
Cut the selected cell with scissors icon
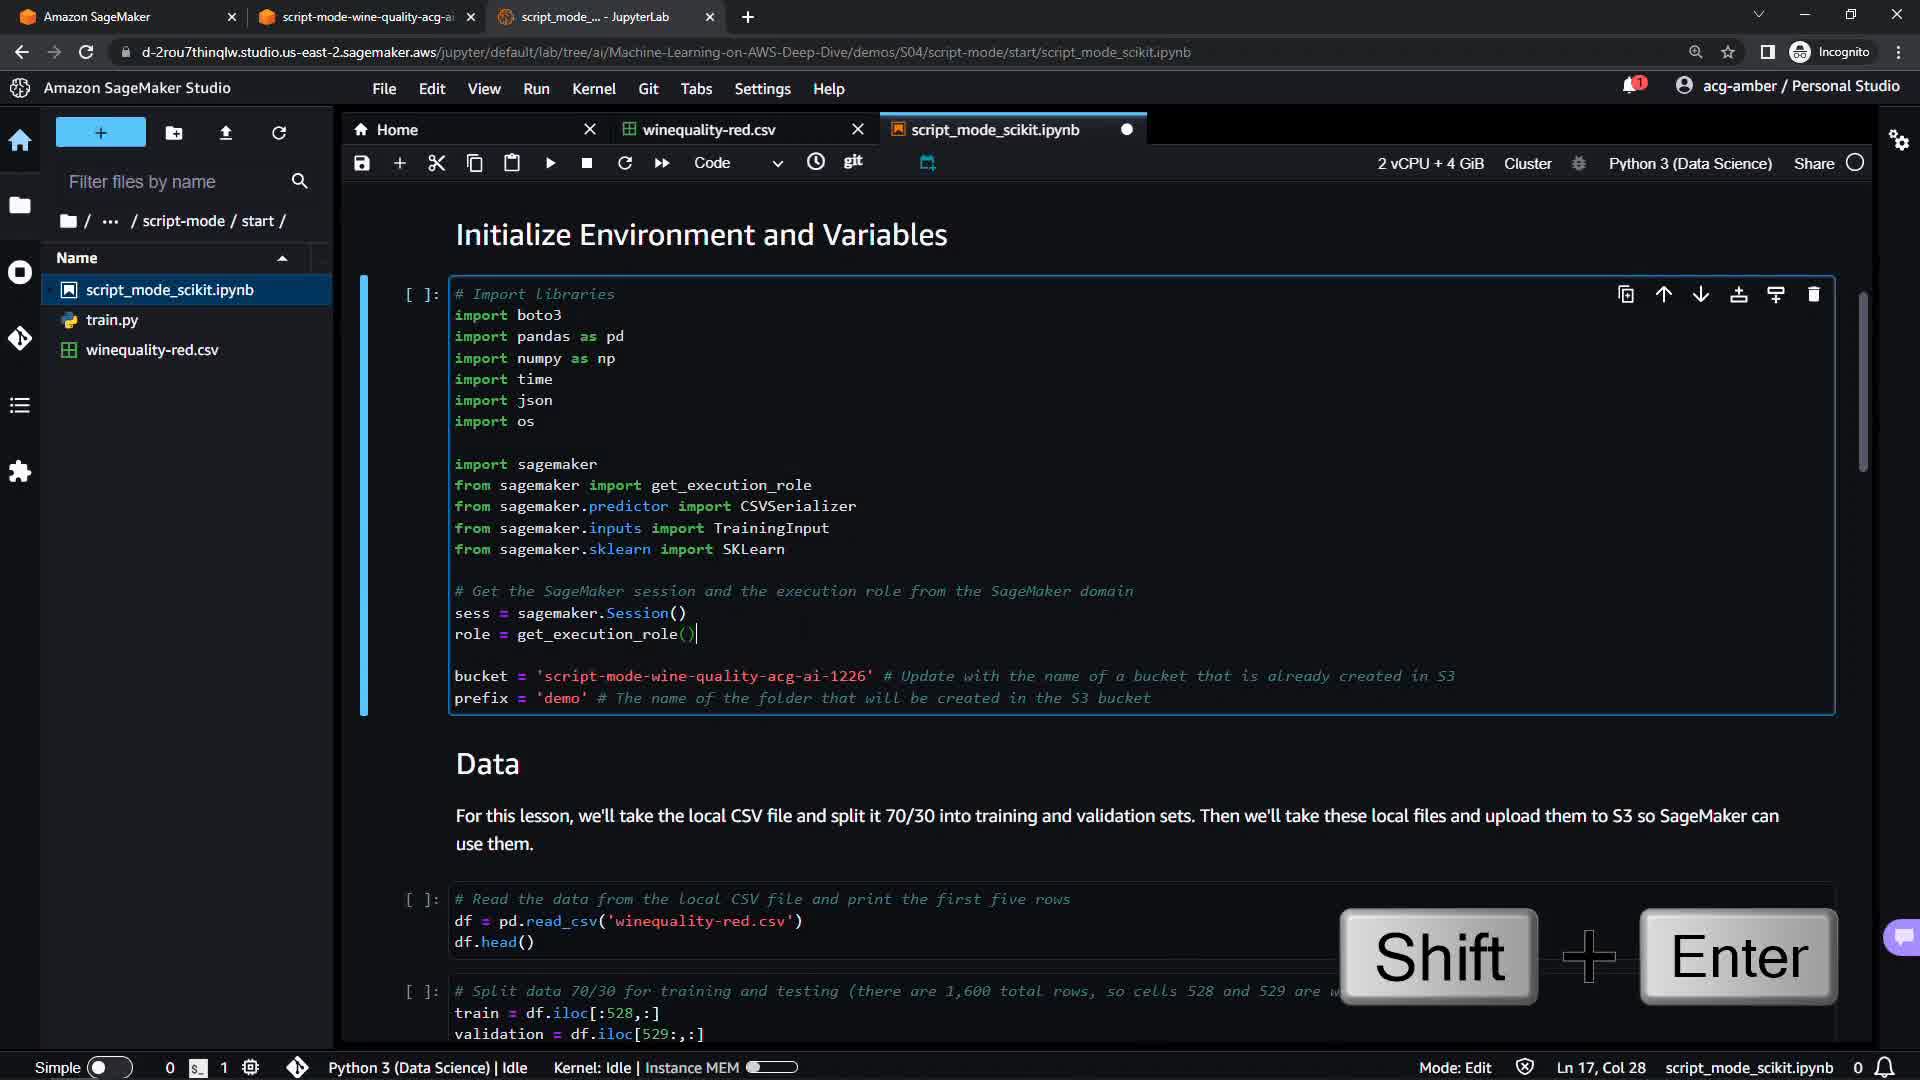437,163
